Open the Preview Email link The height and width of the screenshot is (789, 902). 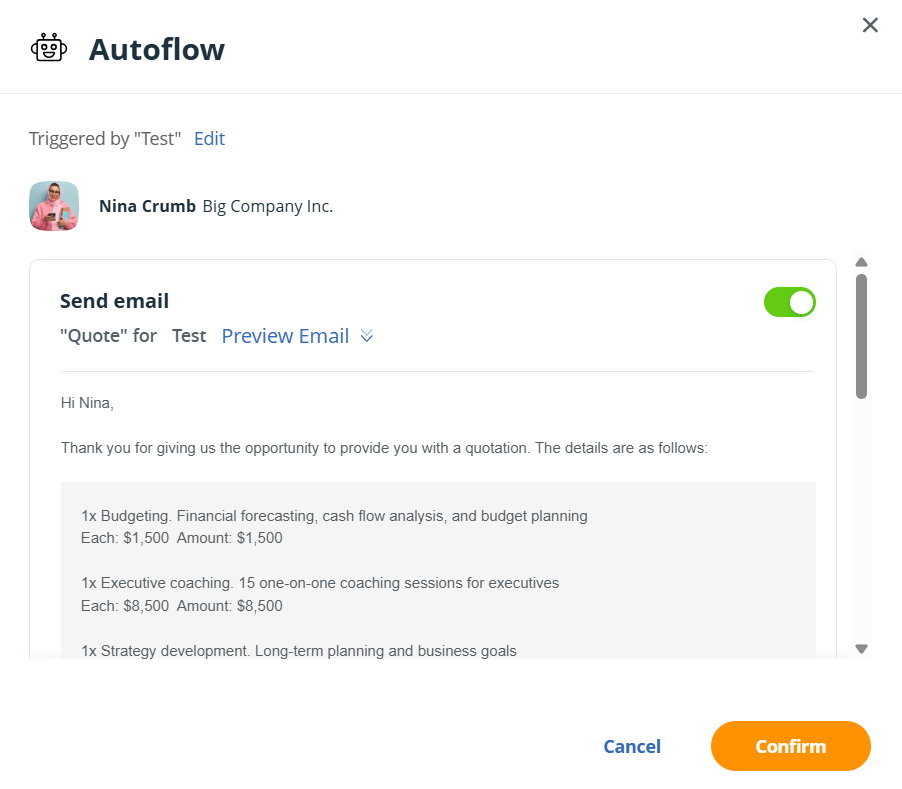(285, 336)
